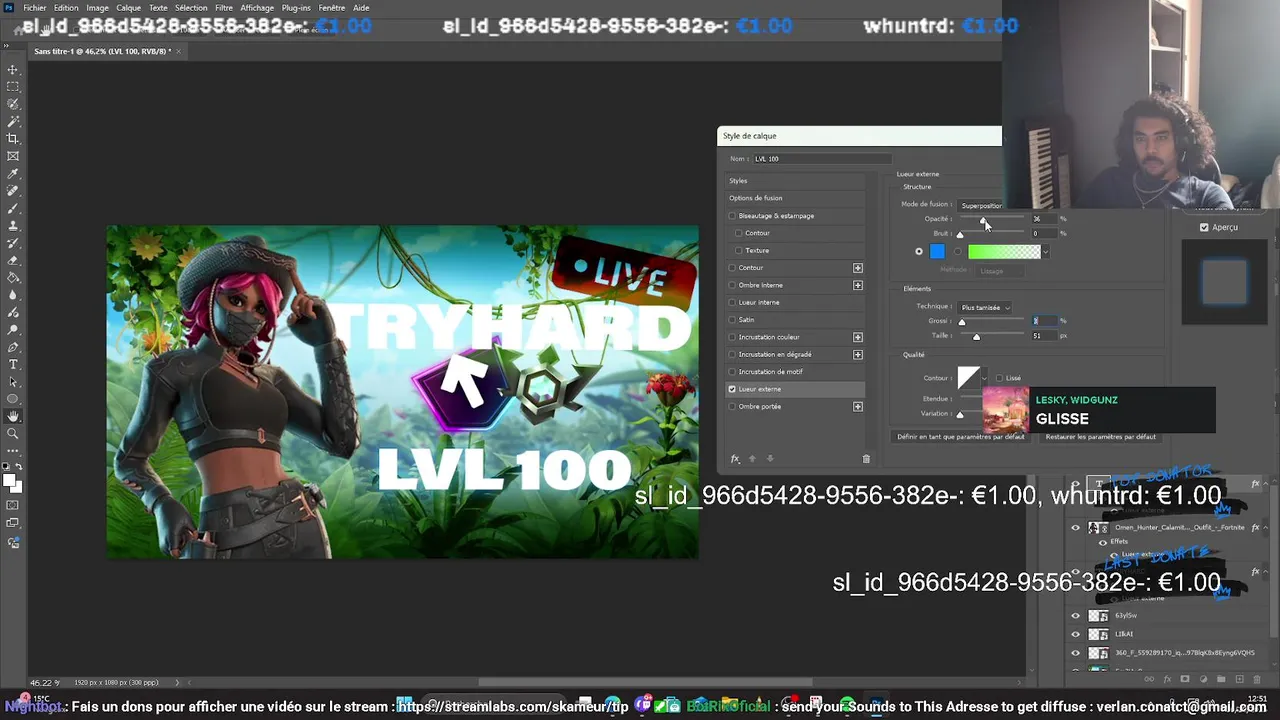Image resolution: width=1280 pixels, height=720 pixels.
Task: Click Définir en tant que paramètres par défaut
Action: [x=961, y=437]
